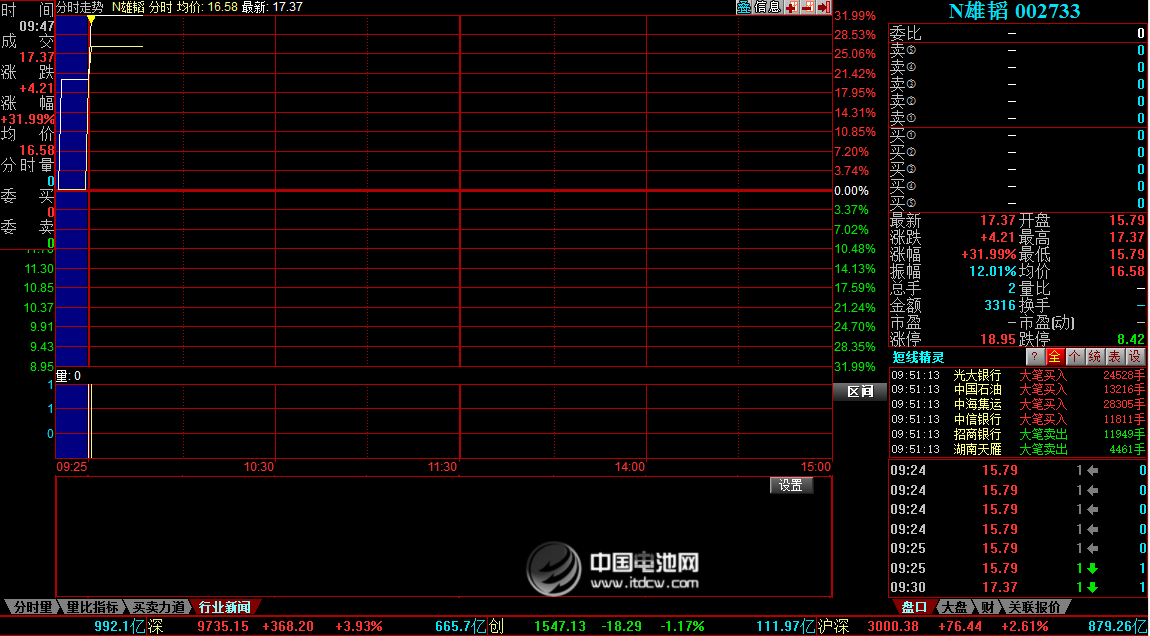
Task: Toggle the 统 statistics filter in 短线精灵
Action: [1094, 357]
